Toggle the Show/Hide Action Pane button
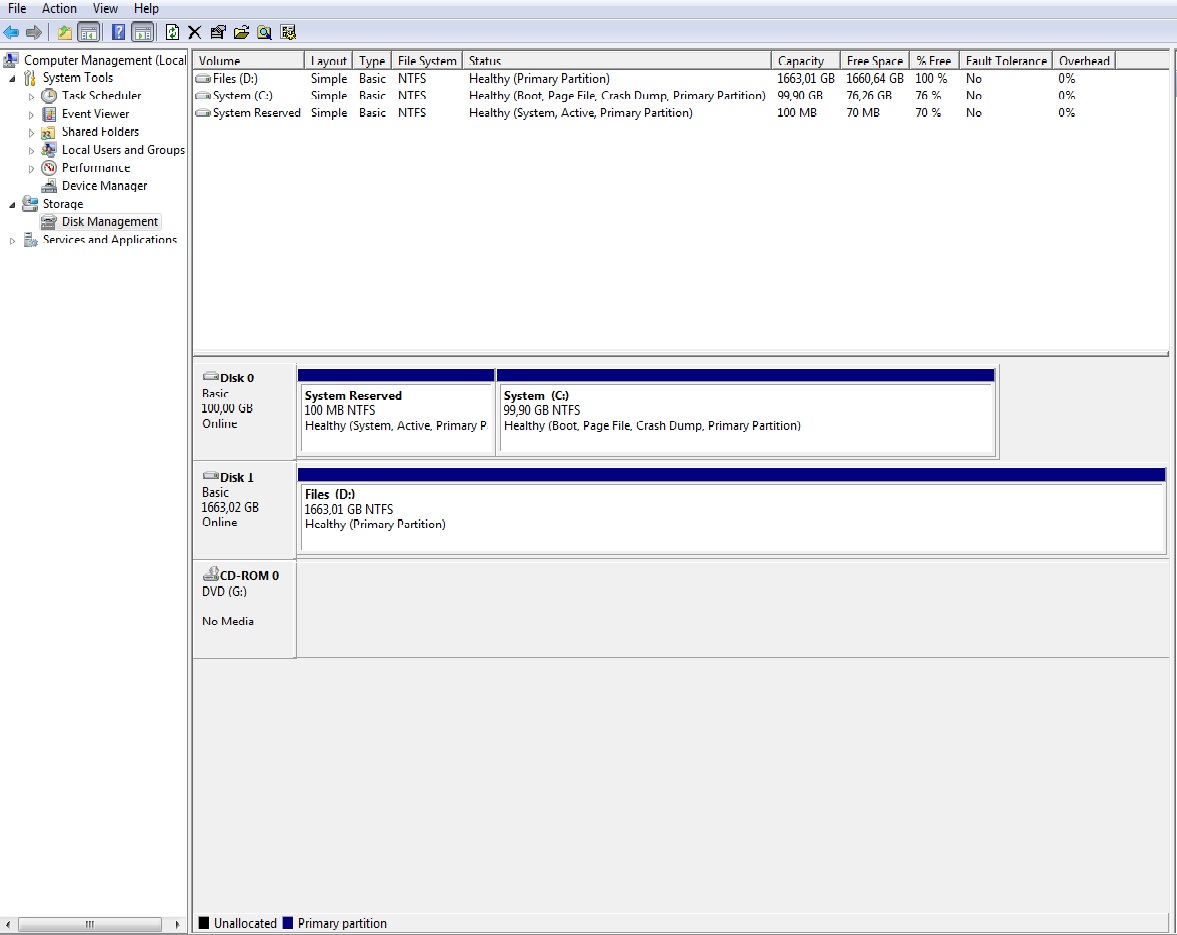 (142, 32)
